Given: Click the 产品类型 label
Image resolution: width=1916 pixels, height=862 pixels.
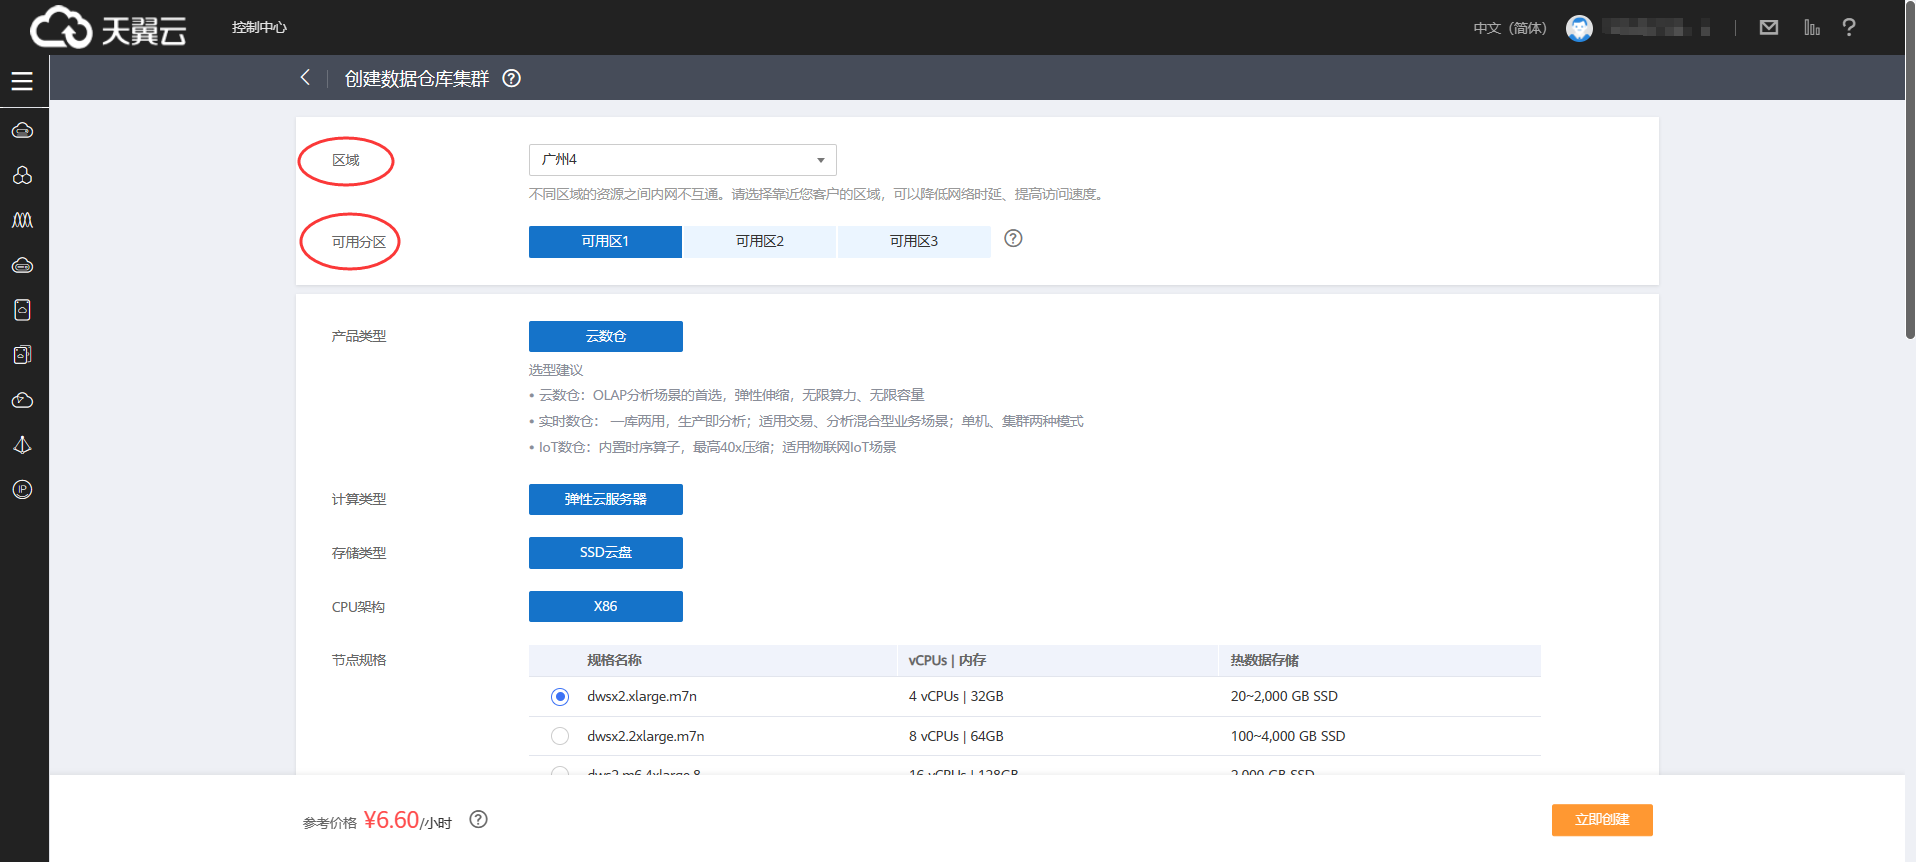Looking at the screenshot, I should pyautogui.click(x=359, y=336).
